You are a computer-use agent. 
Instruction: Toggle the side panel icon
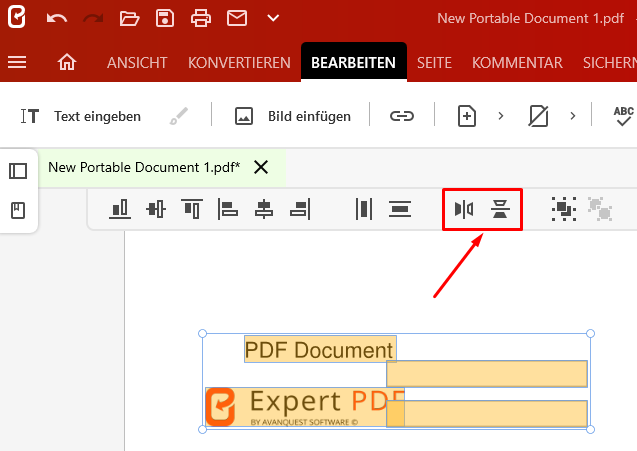18,171
